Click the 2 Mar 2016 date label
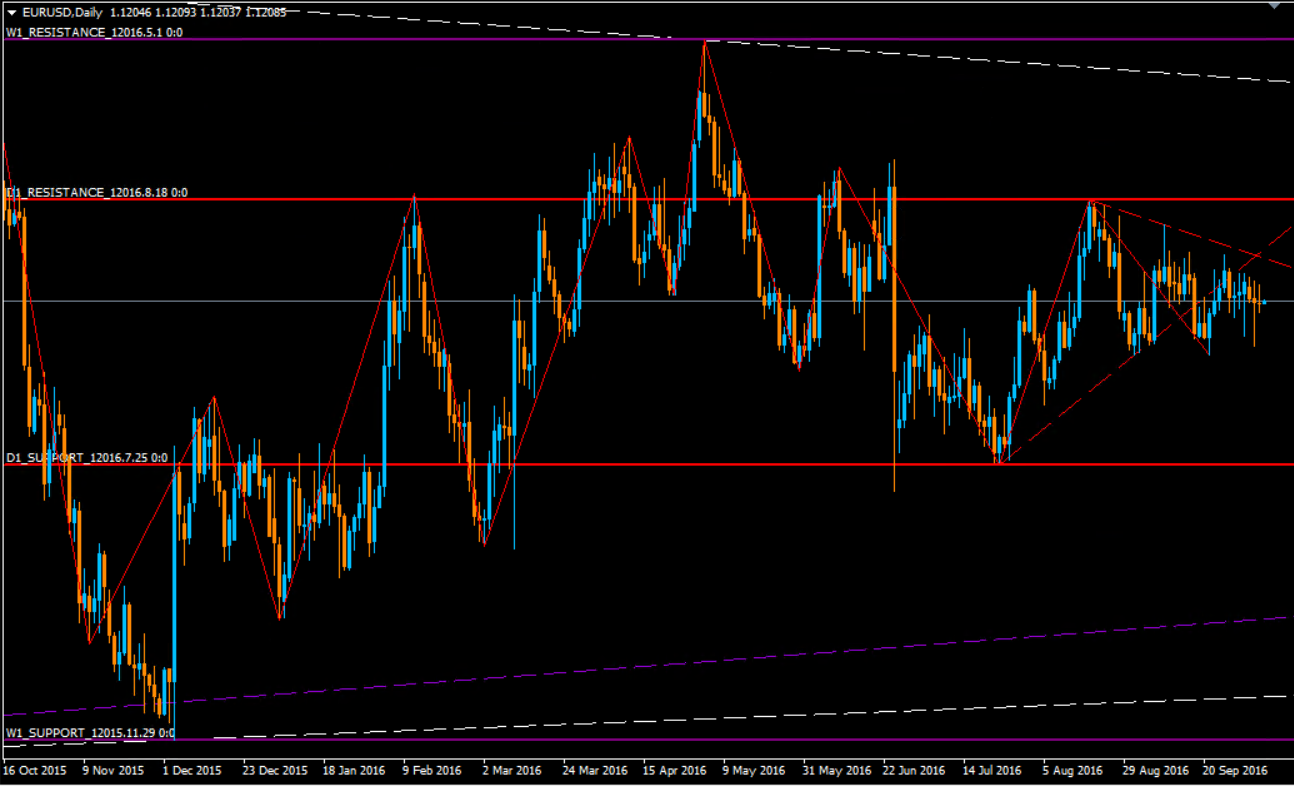 click(512, 771)
